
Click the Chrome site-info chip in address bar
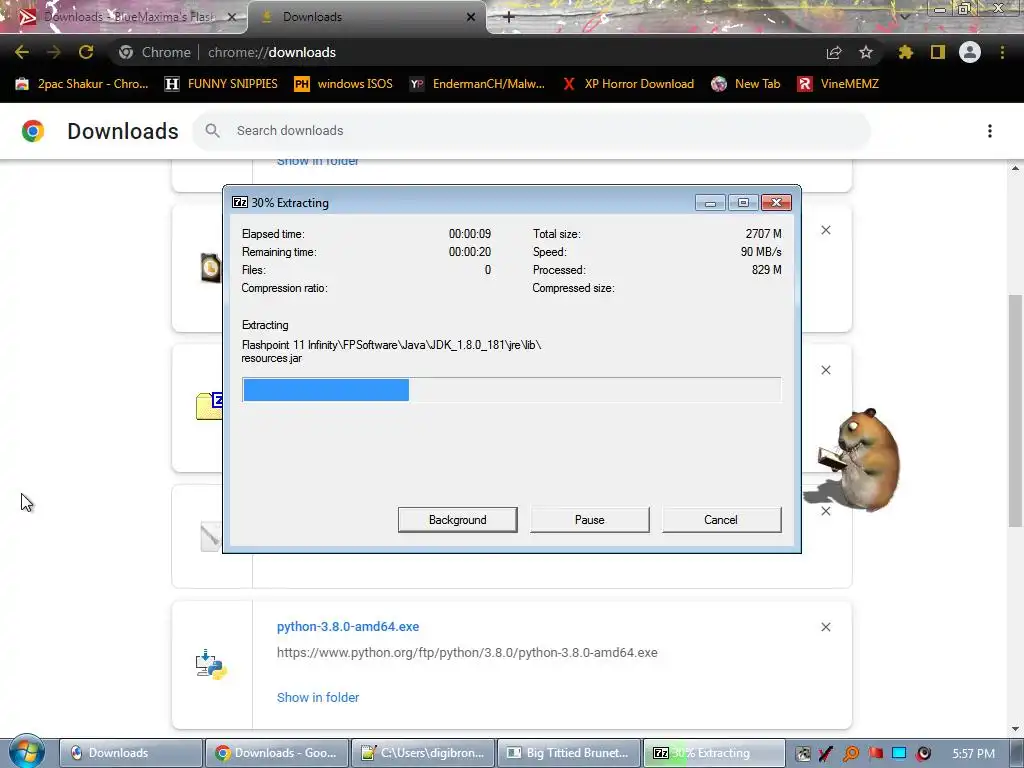tap(155, 52)
